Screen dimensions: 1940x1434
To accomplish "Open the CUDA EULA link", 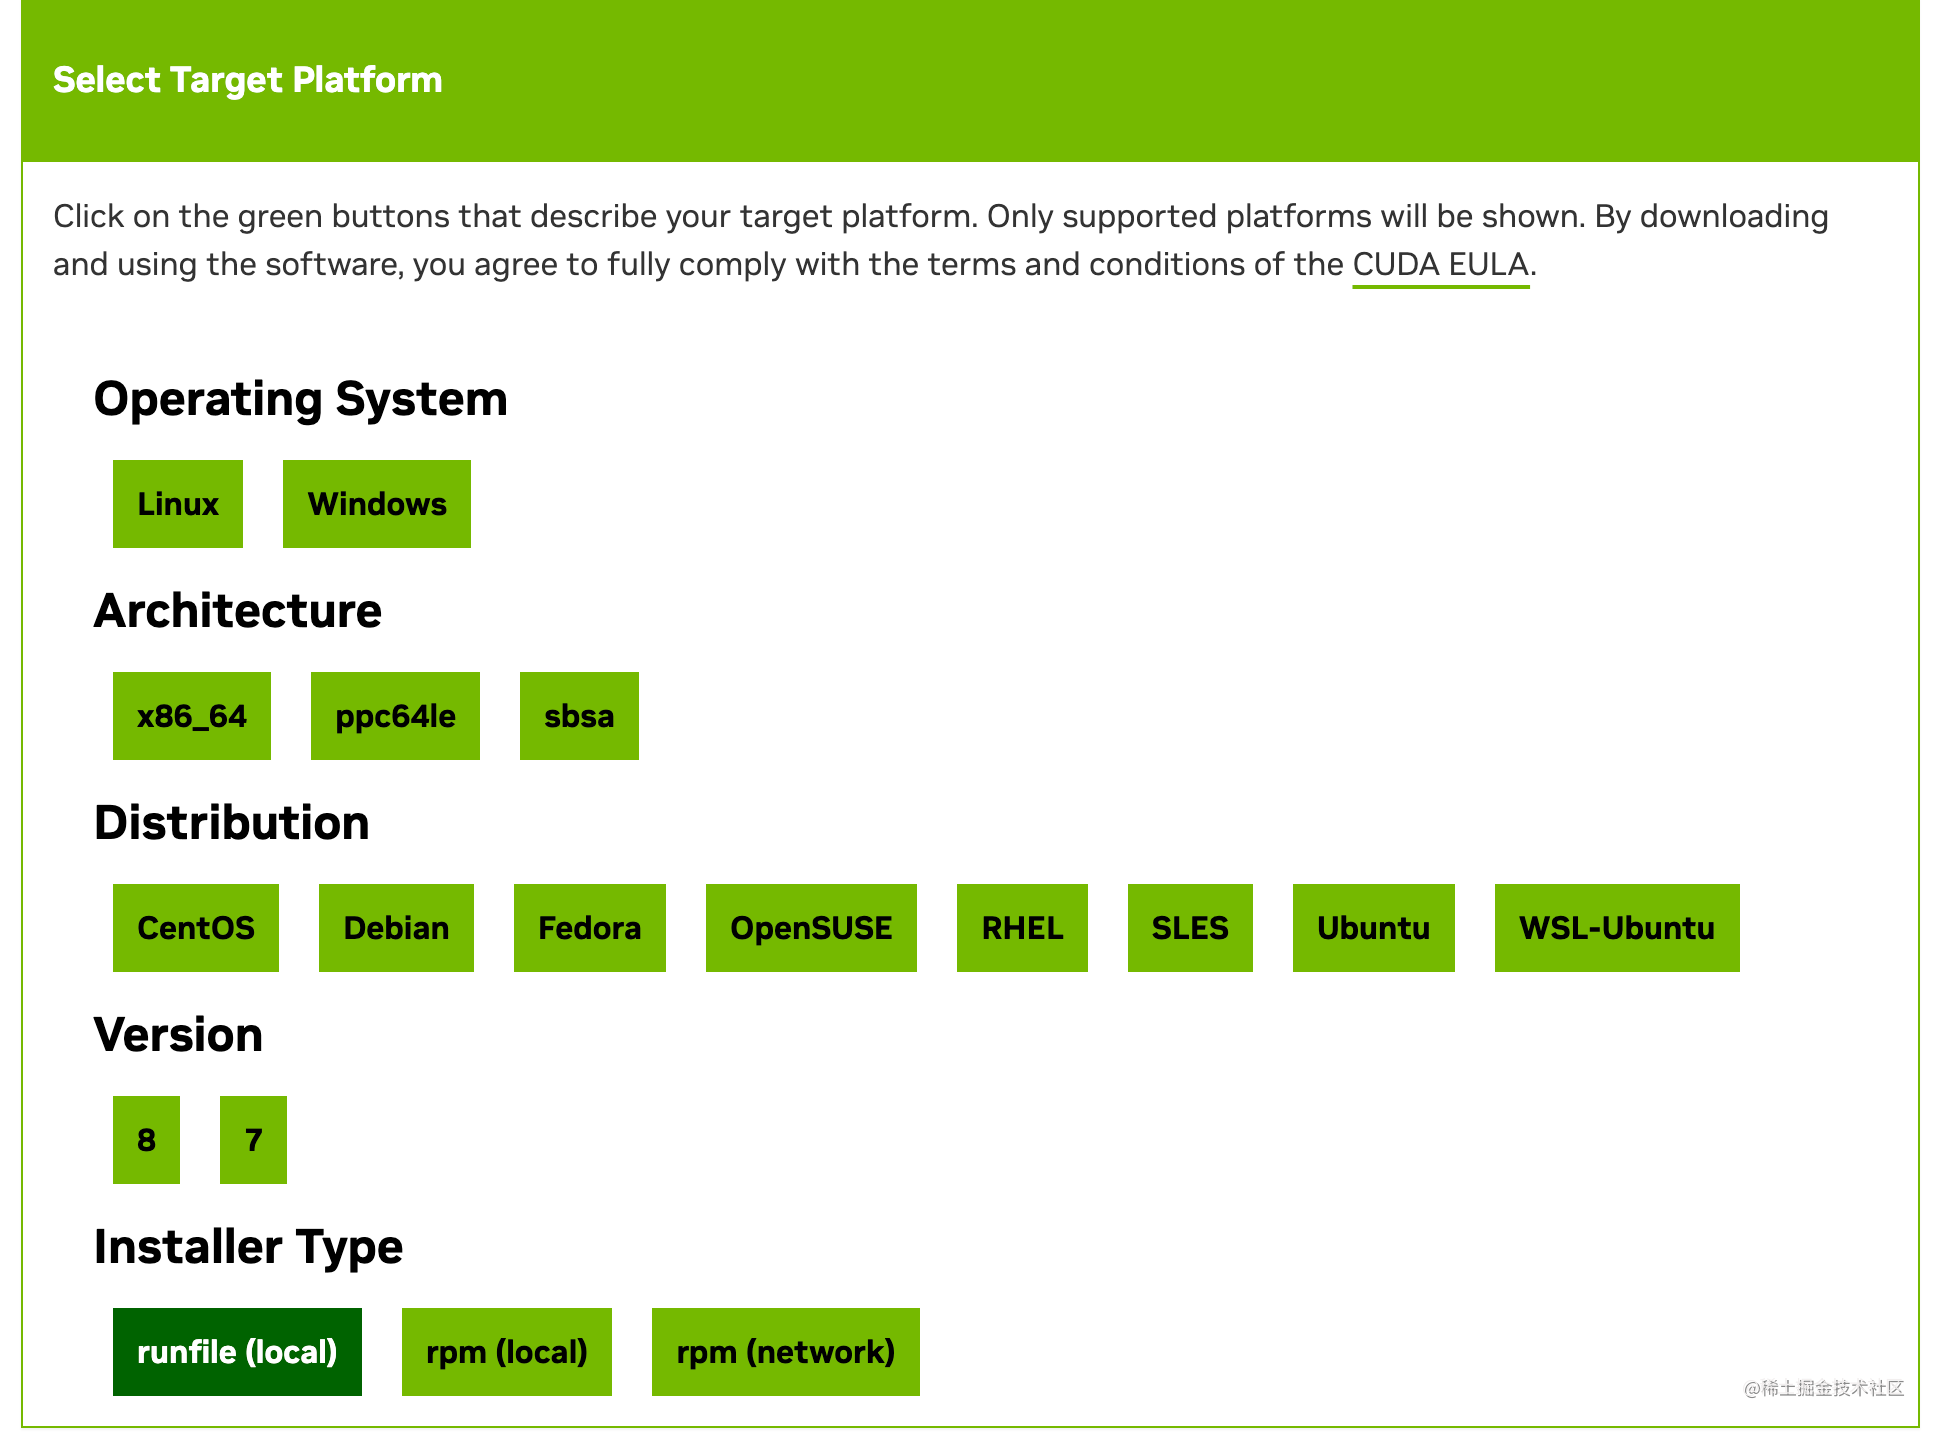I will (1440, 265).
